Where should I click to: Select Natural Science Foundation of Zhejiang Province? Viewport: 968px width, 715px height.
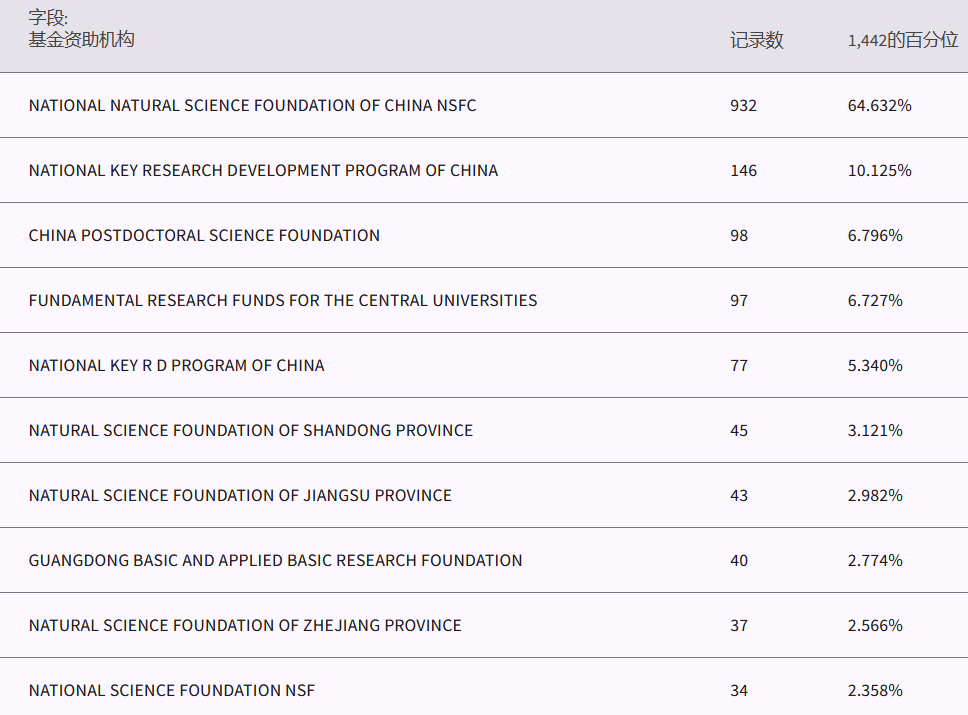(x=245, y=625)
